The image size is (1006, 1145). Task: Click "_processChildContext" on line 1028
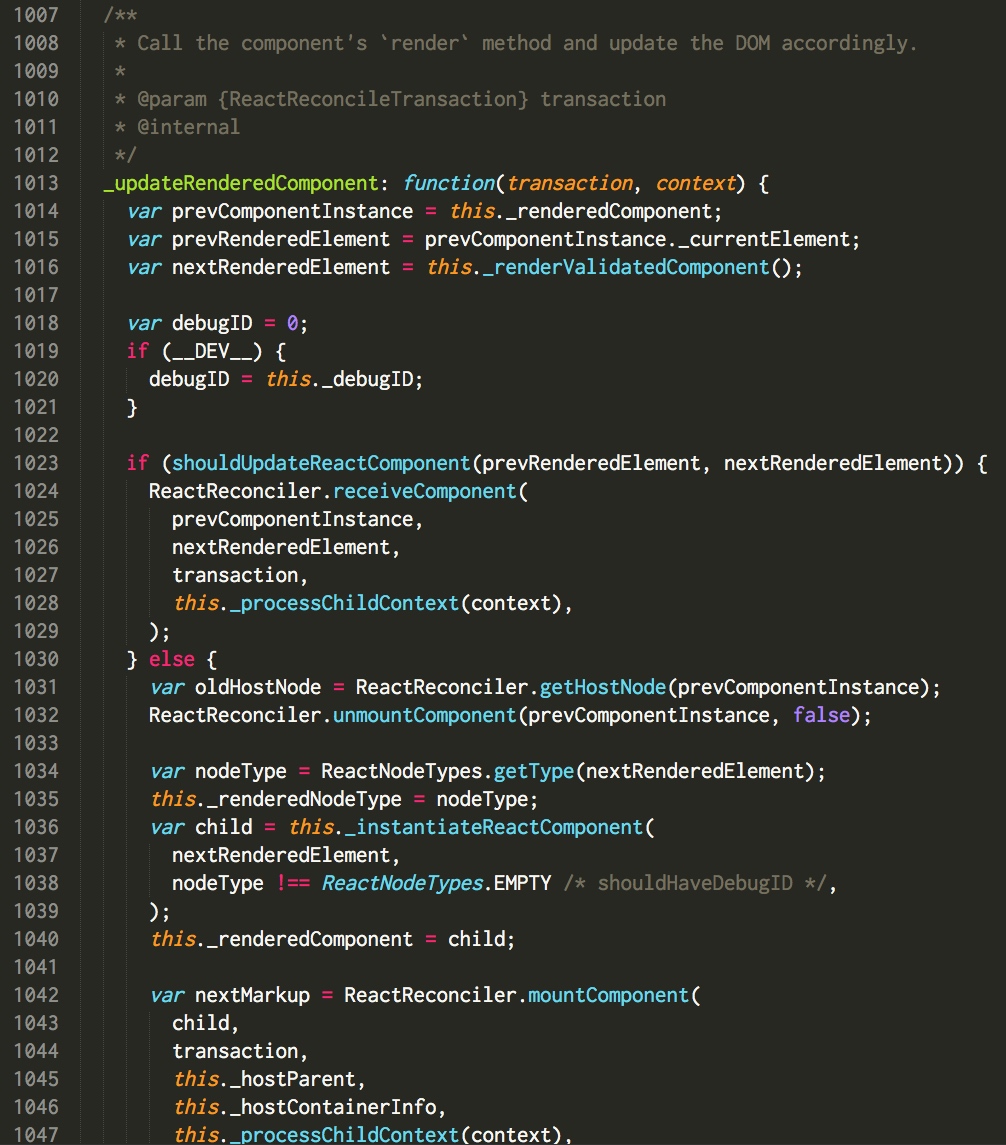(x=344, y=603)
